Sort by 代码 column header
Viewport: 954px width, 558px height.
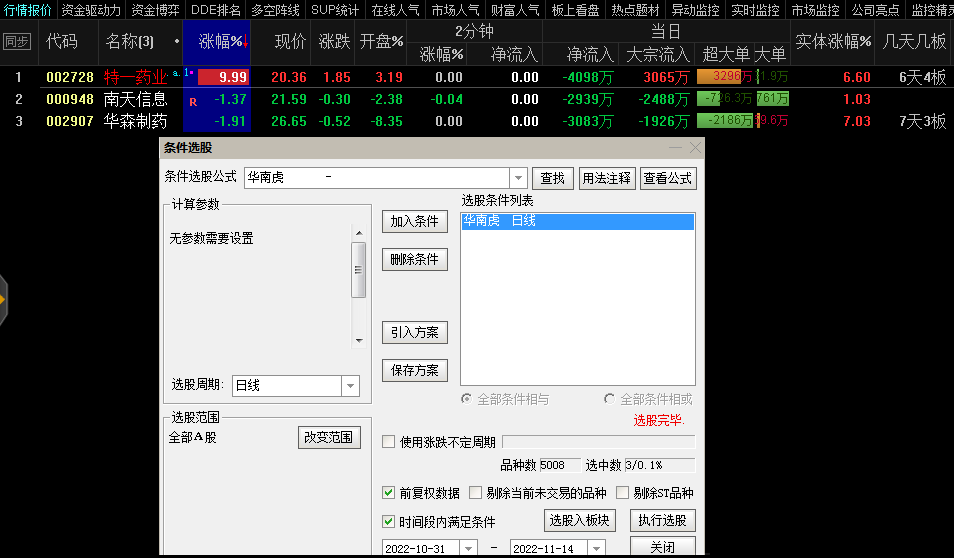pyautogui.click(x=61, y=41)
